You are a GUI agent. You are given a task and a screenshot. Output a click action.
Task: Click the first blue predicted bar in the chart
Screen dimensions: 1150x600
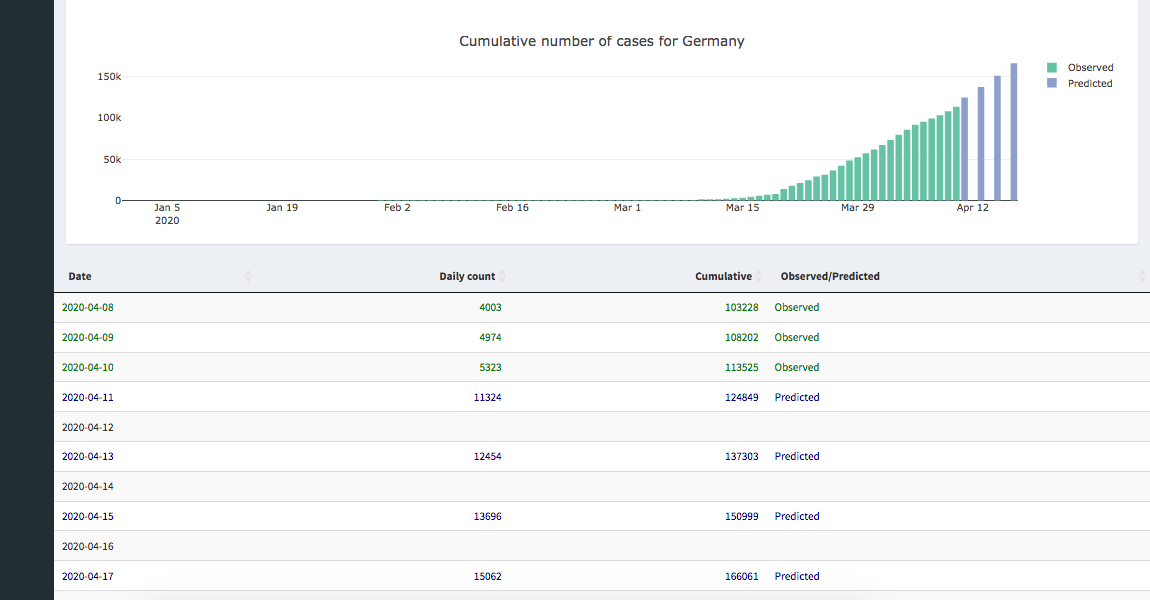pyautogui.click(x=964, y=149)
